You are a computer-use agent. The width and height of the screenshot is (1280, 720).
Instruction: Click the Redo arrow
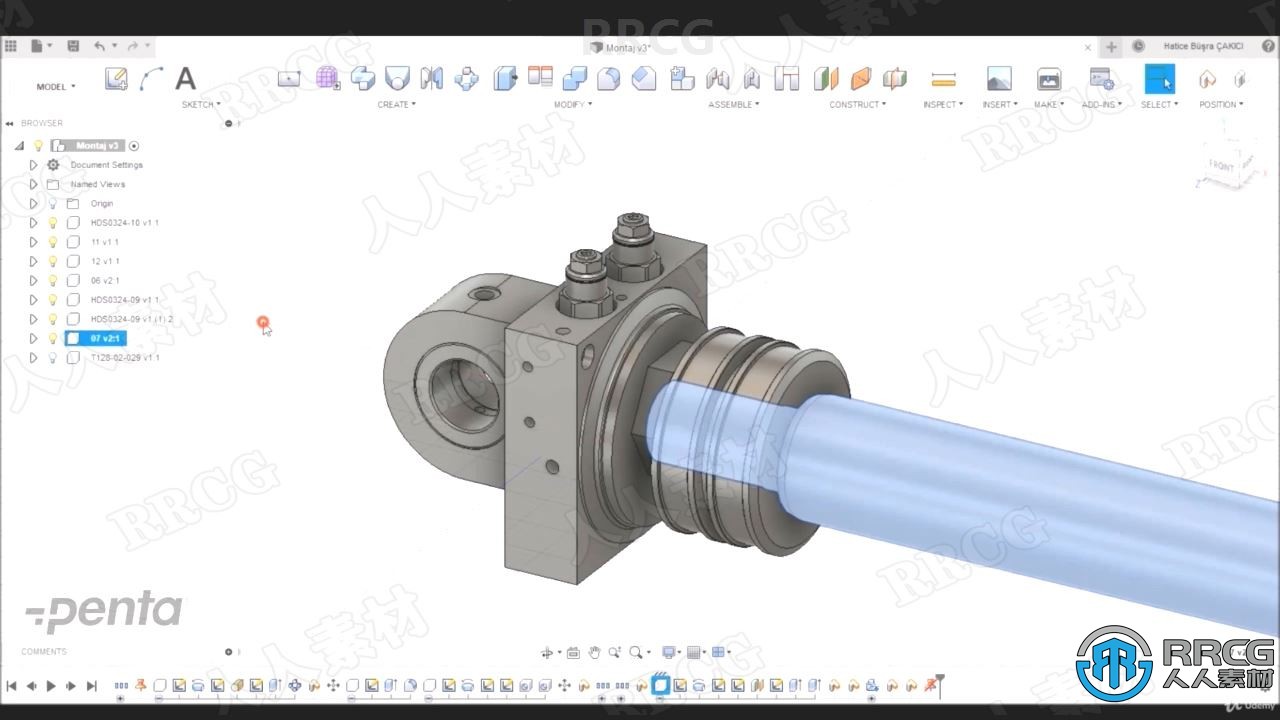pos(132,46)
